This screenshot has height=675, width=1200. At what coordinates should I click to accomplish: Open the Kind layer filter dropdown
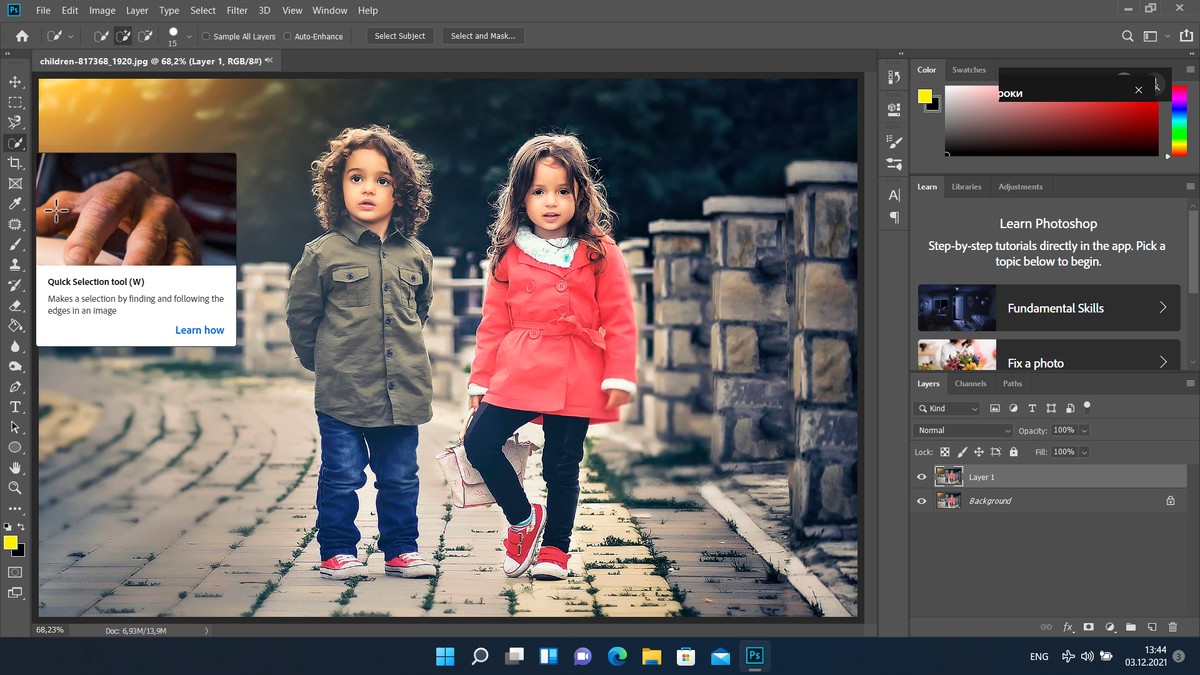pos(948,409)
